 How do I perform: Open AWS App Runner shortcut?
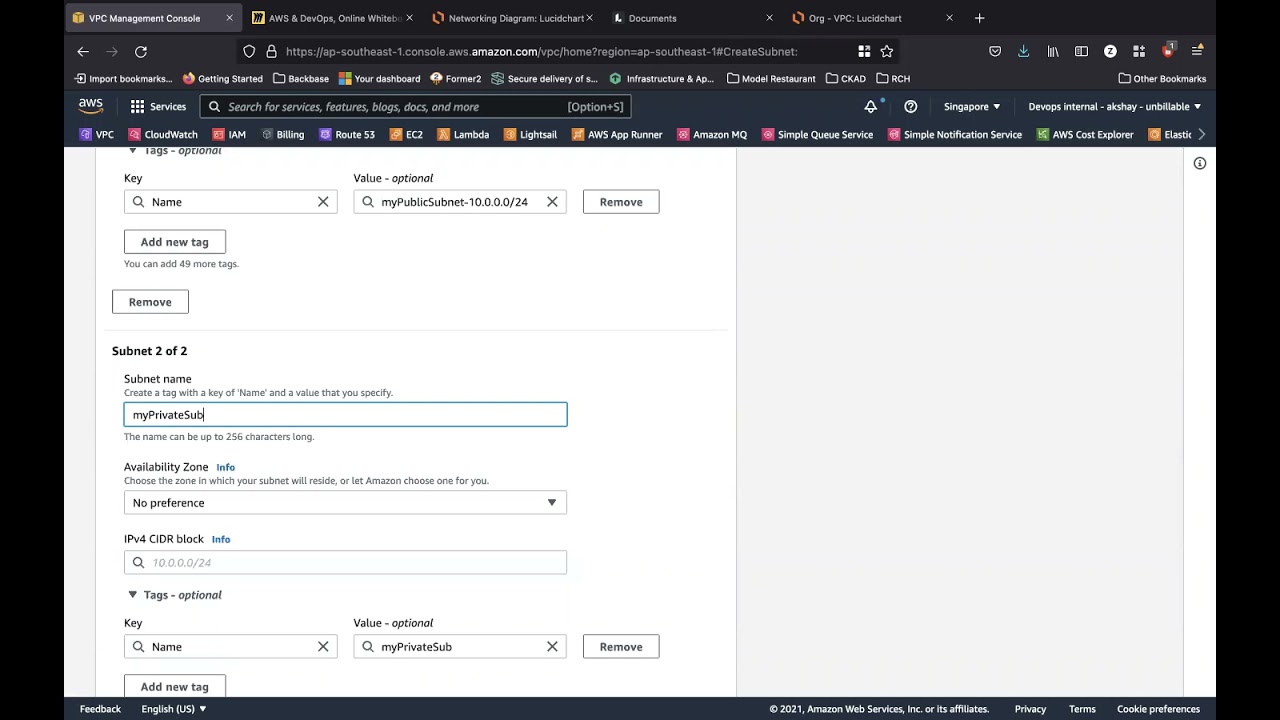pyautogui.click(x=617, y=134)
